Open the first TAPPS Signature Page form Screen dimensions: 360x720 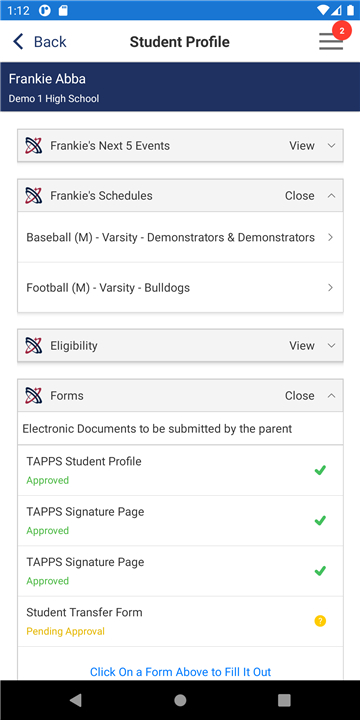click(180, 521)
